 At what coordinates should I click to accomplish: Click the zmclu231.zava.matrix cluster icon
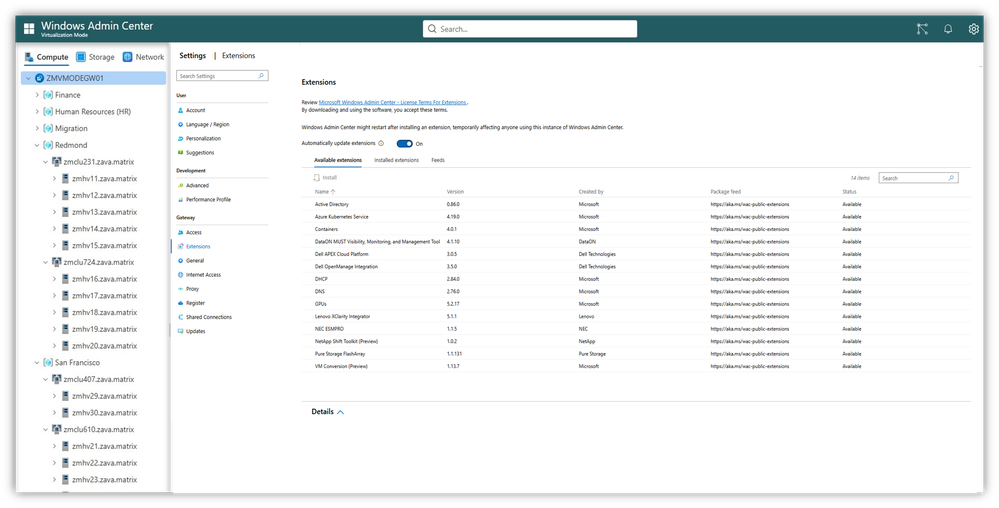click(57, 162)
